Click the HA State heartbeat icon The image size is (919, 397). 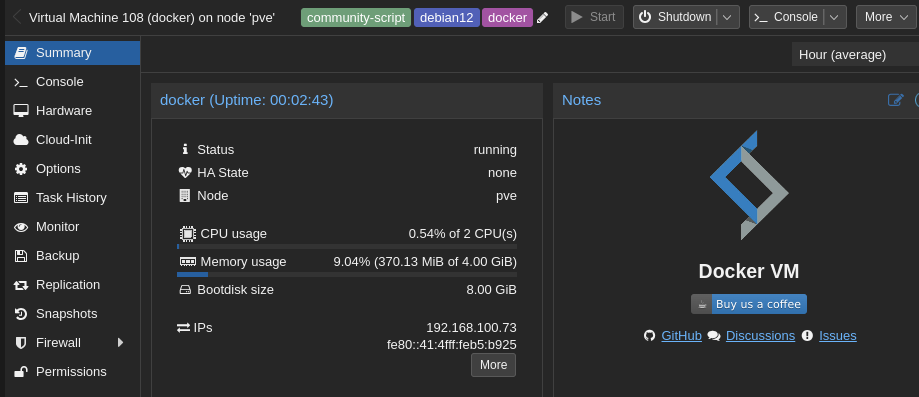pos(185,172)
